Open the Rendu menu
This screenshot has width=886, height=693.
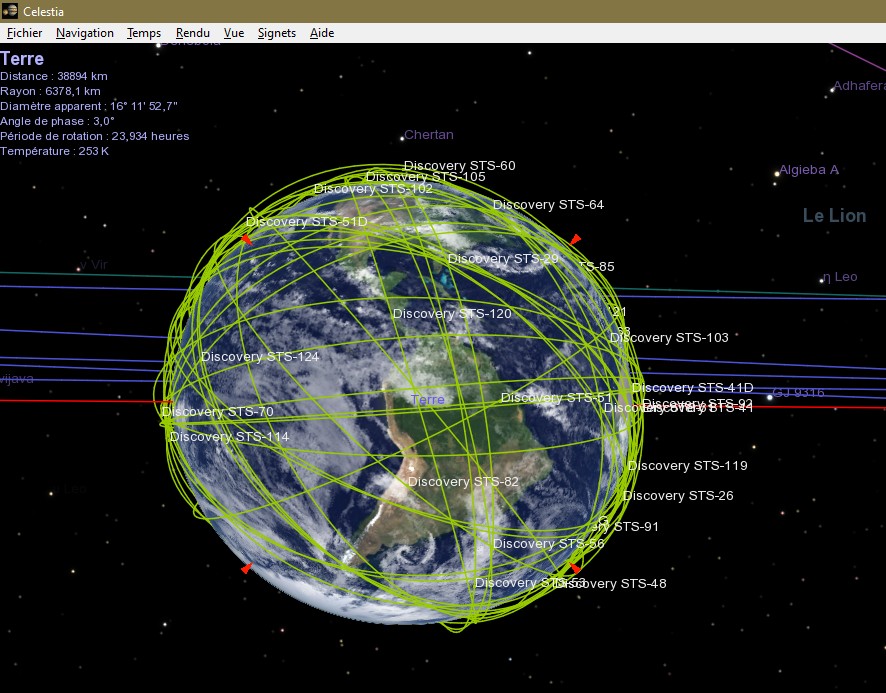(x=193, y=33)
